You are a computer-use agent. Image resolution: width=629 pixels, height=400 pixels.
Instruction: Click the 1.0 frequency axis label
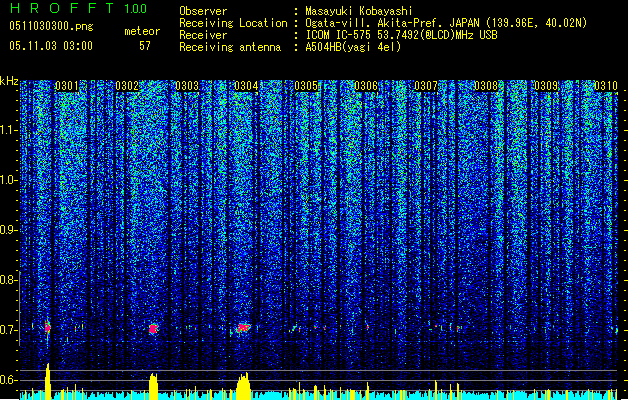point(9,180)
